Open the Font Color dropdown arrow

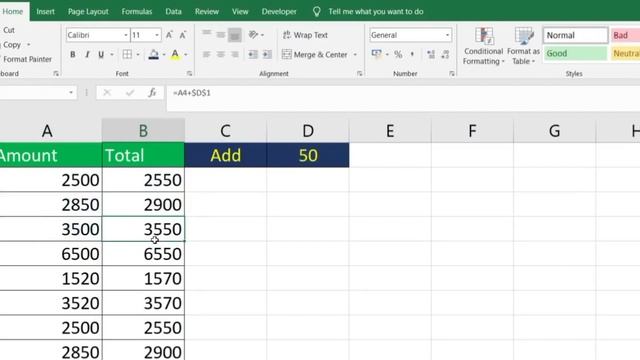click(186, 54)
